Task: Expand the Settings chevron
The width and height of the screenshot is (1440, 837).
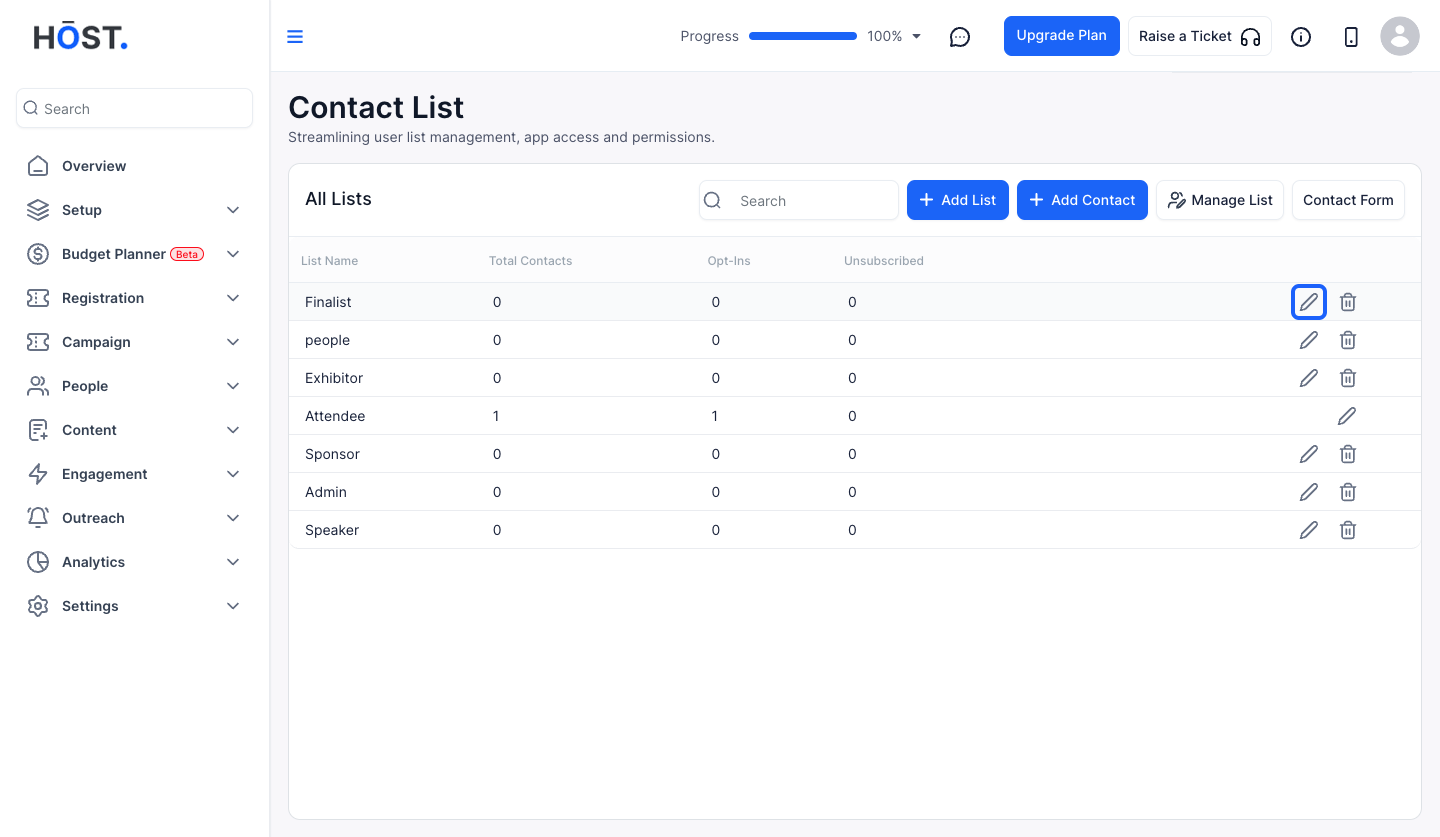Action: (x=233, y=606)
